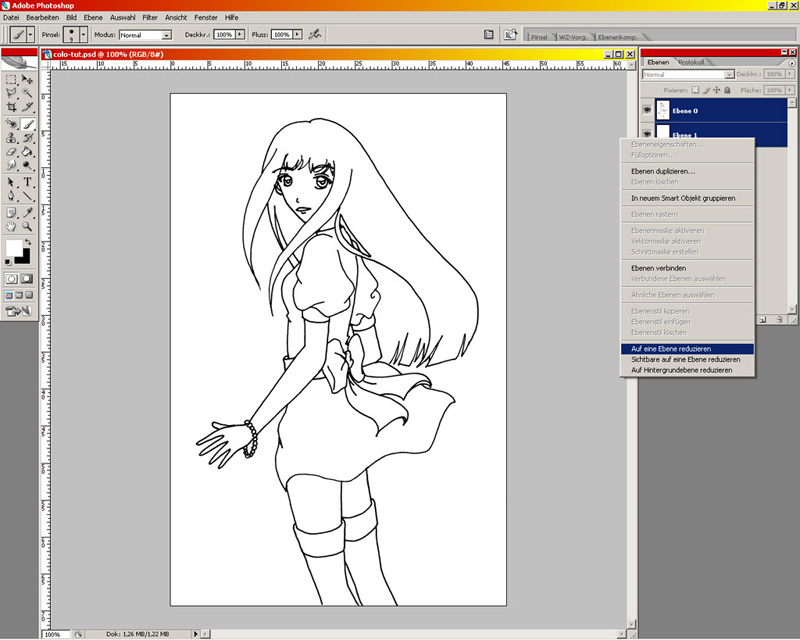This screenshot has height=640, width=800.
Task: Toggle lock transparent pixels in Fixieren
Action: (x=695, y=90)
